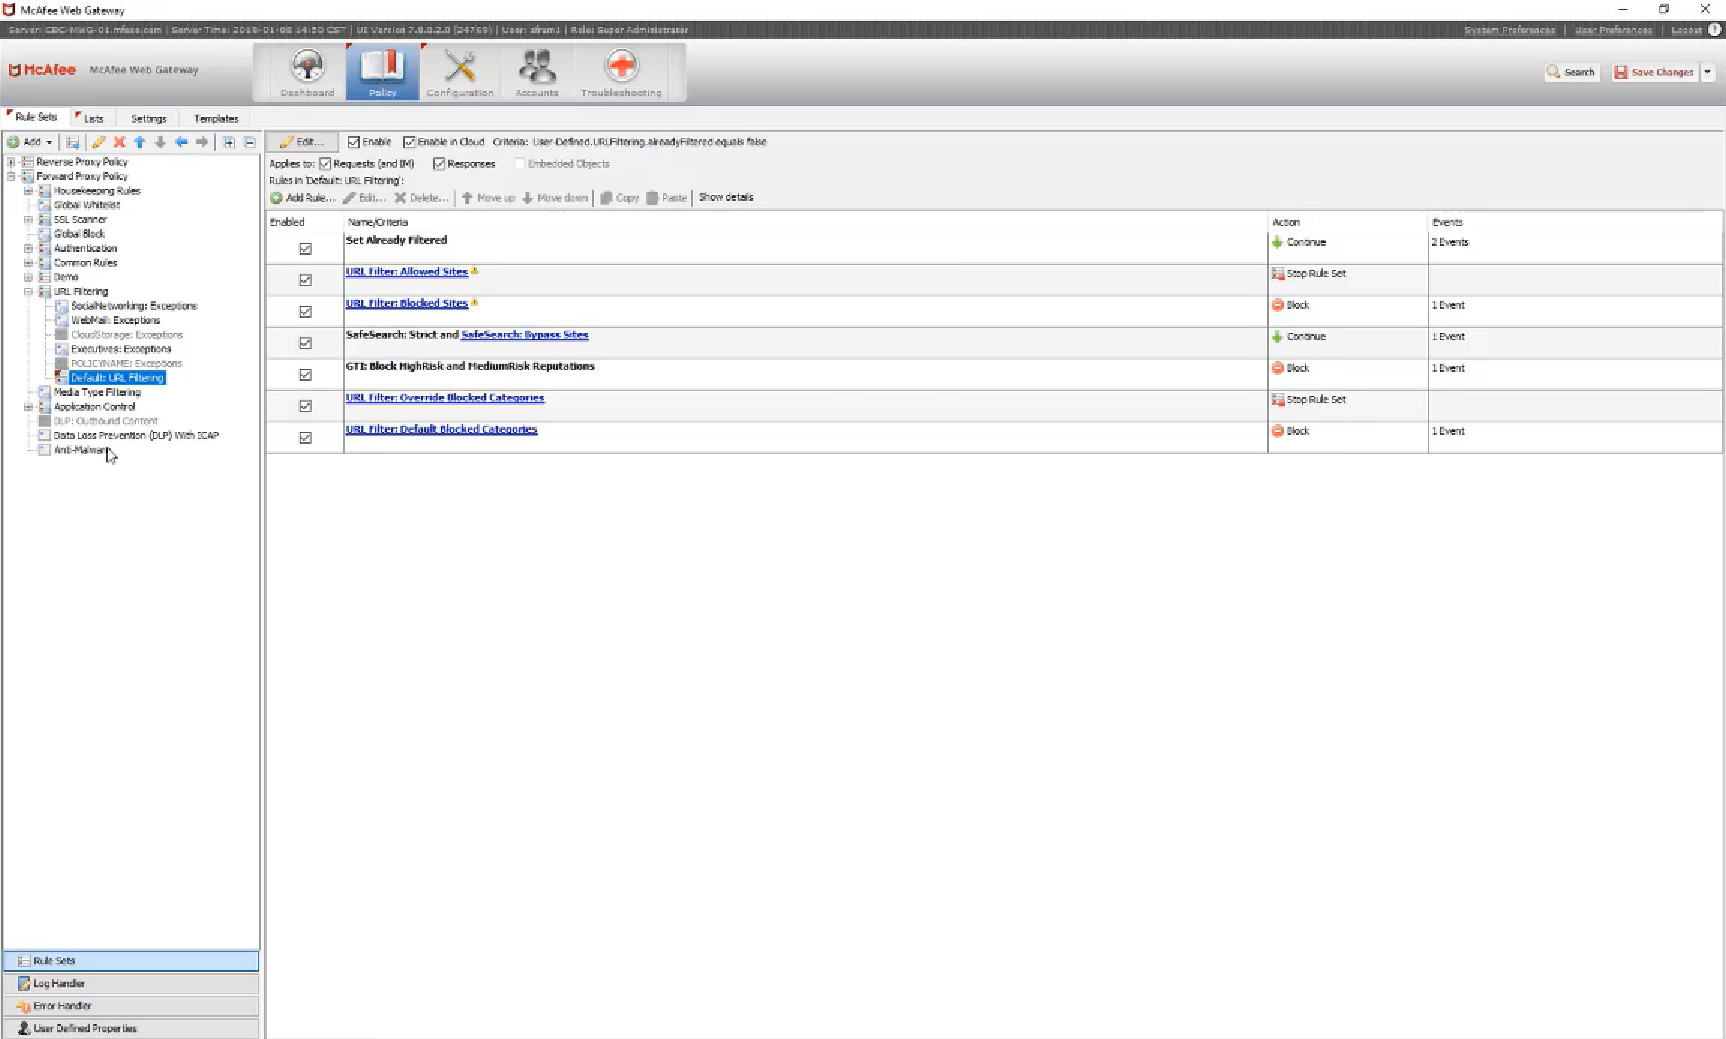Open the Configuration tools icon
1726x1039 pixels.
point(459,73)
